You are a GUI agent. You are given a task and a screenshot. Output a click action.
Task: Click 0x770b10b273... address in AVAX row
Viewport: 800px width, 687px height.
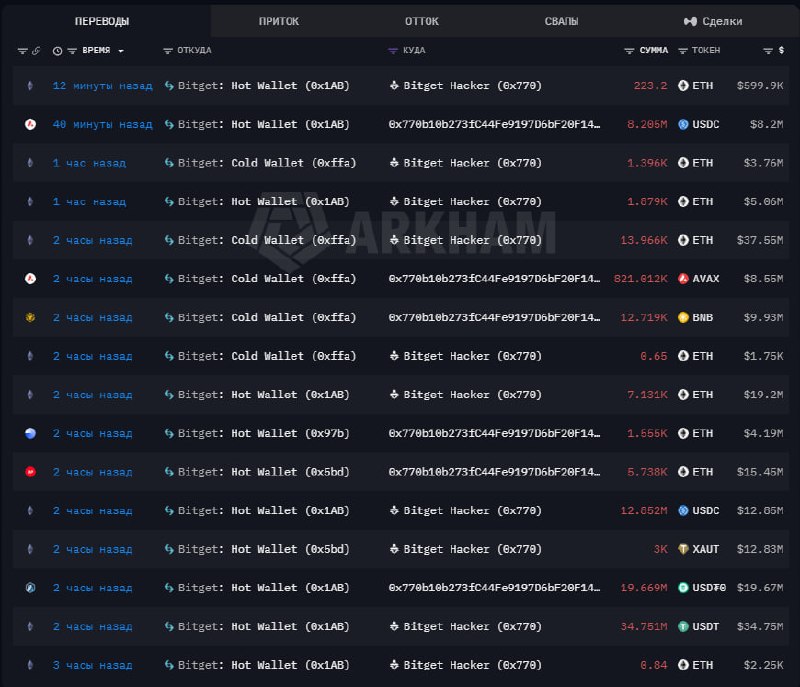[x=494, y=278]
